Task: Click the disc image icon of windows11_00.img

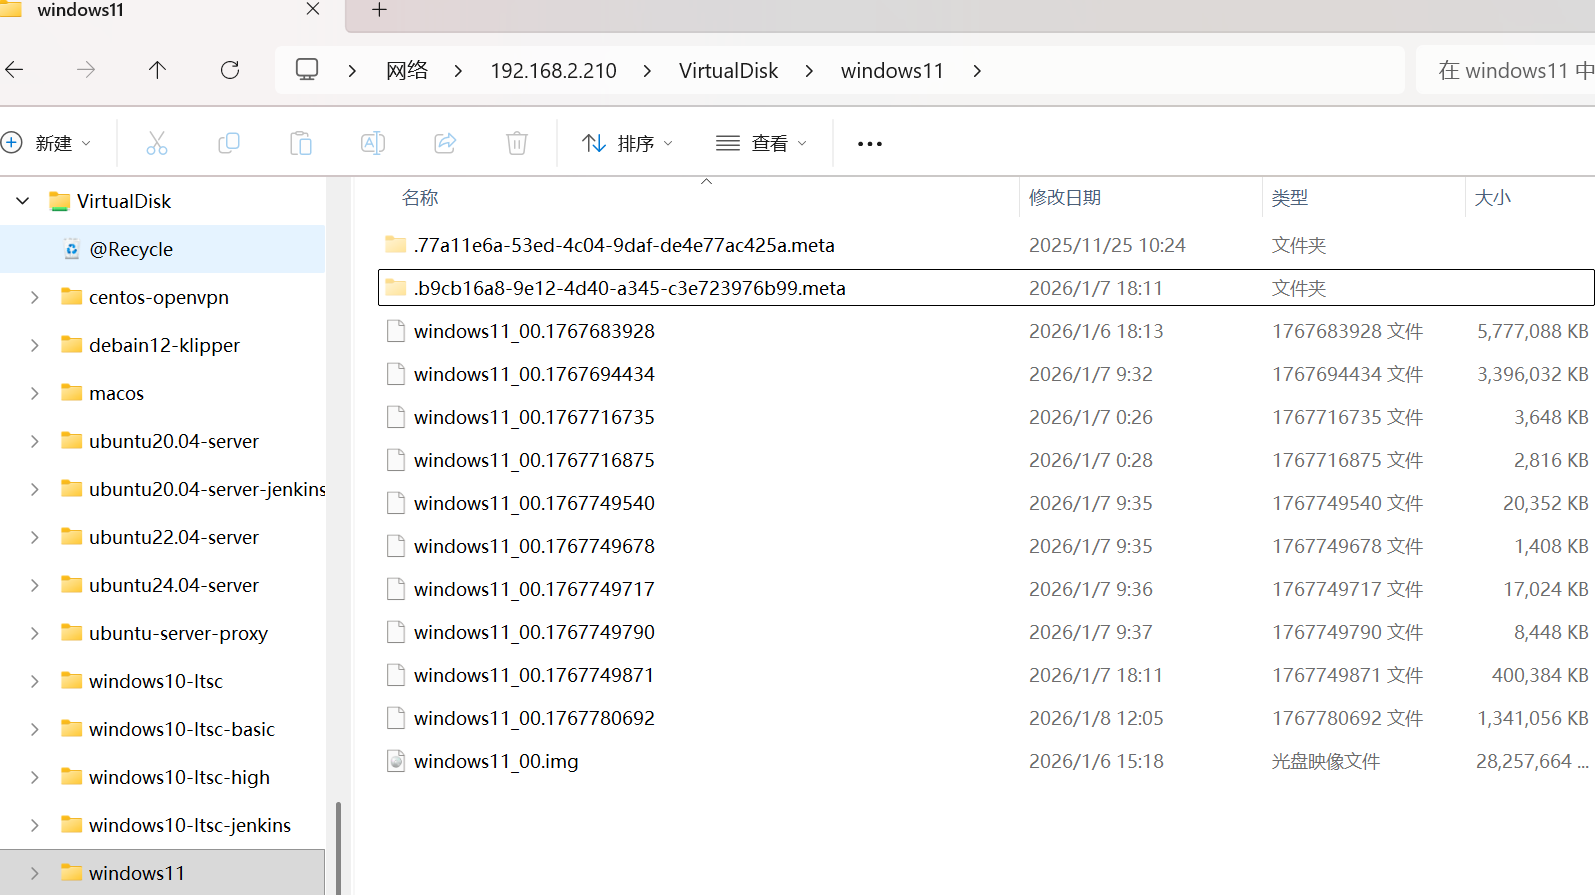Action: point(396,761)
